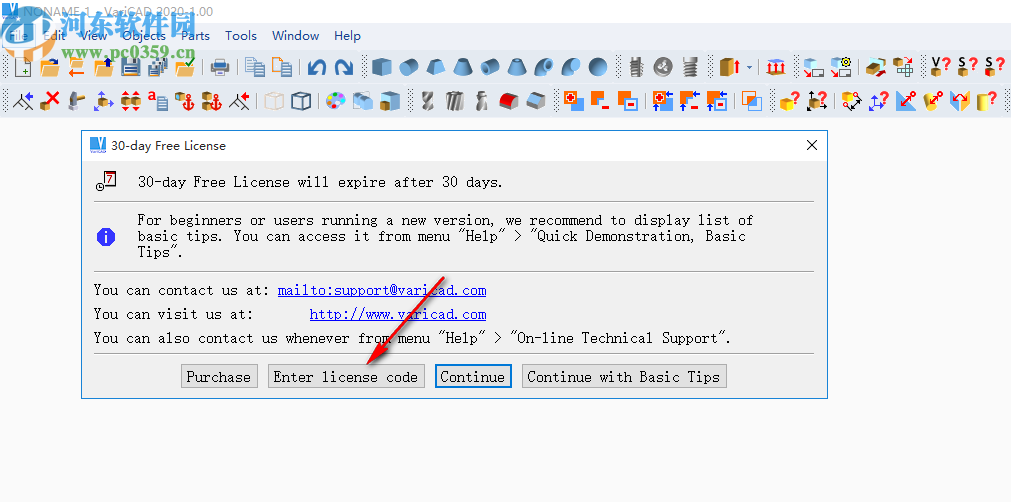Click the Continue button
The width and height of the screenshot is (1011, 502).
pyautogui.click(x=473, y=376)
